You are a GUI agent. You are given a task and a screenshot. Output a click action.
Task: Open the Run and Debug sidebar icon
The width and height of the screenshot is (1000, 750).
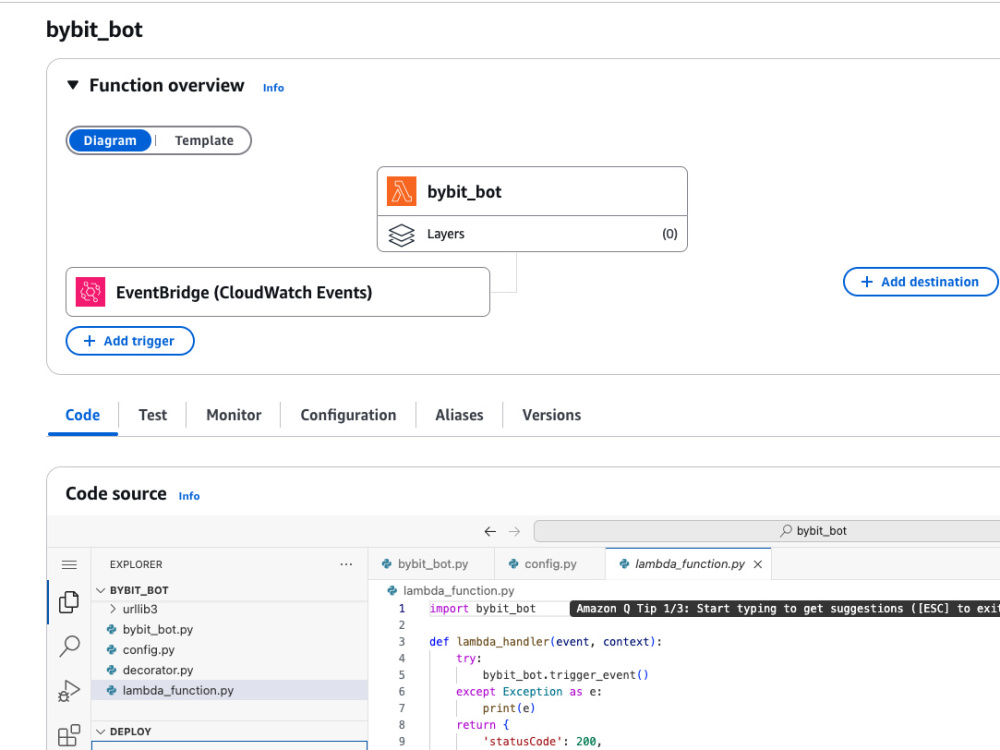(x=69, y=691)
